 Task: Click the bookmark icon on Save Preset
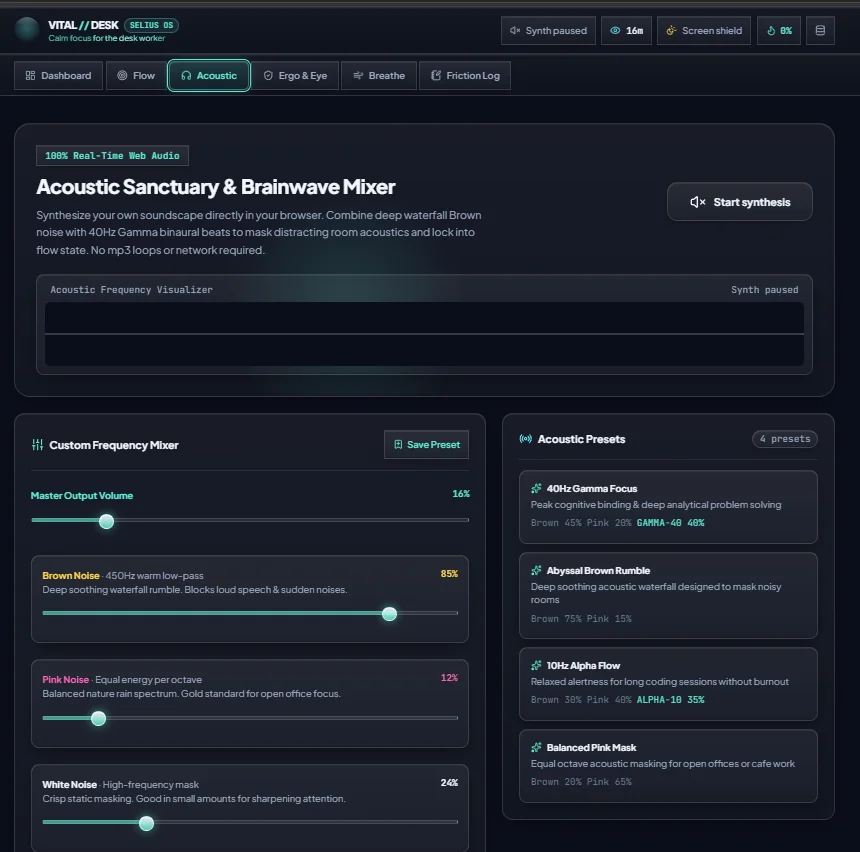pyautogui.click(x=398, y=444)
